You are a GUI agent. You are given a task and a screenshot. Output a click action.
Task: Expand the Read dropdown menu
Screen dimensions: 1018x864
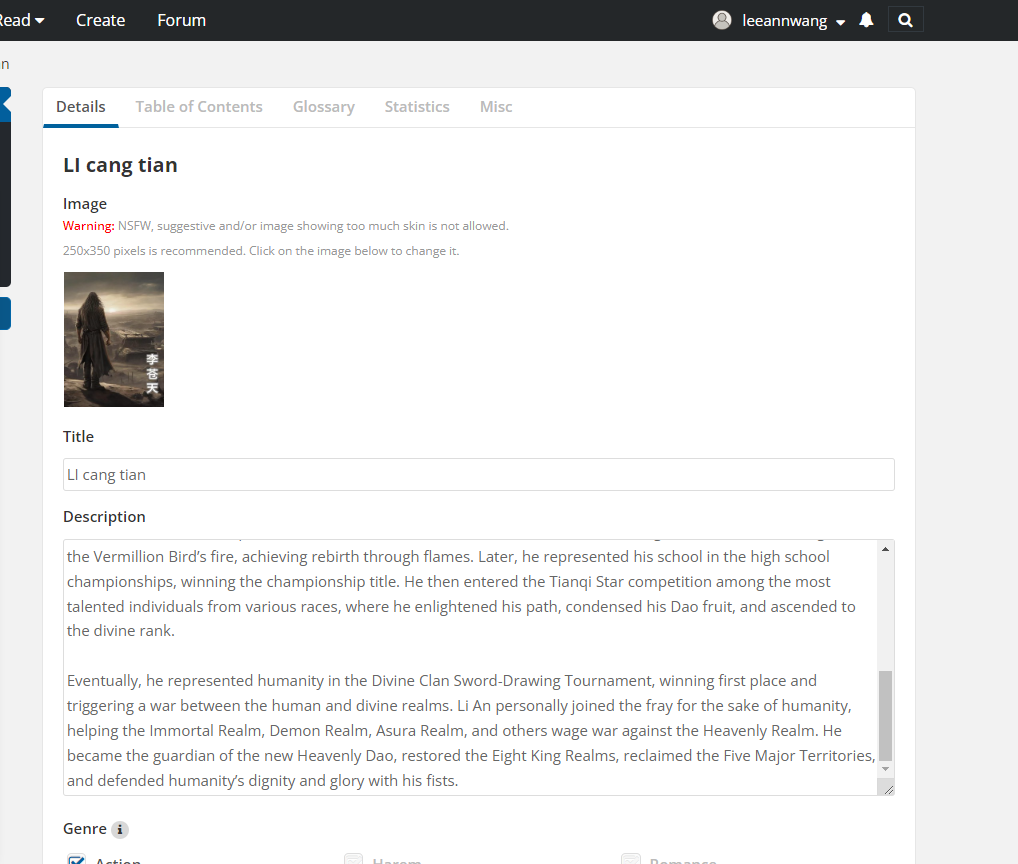tap(20, 20)
